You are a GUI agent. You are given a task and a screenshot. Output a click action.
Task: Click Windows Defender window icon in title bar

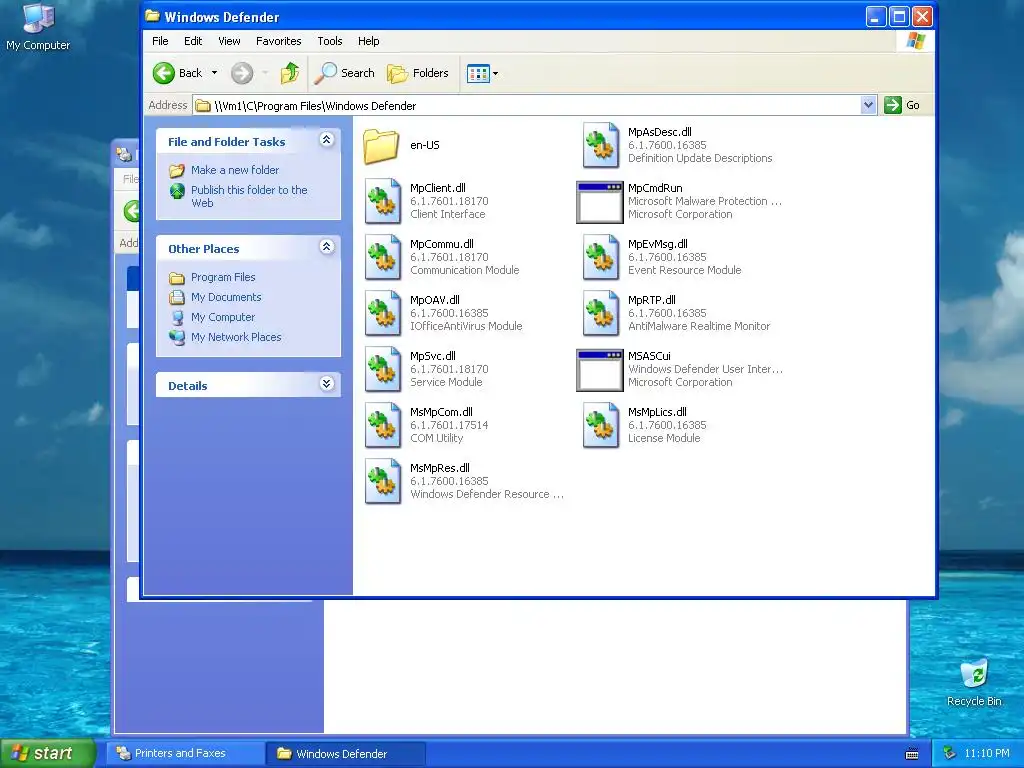[152, 16]
